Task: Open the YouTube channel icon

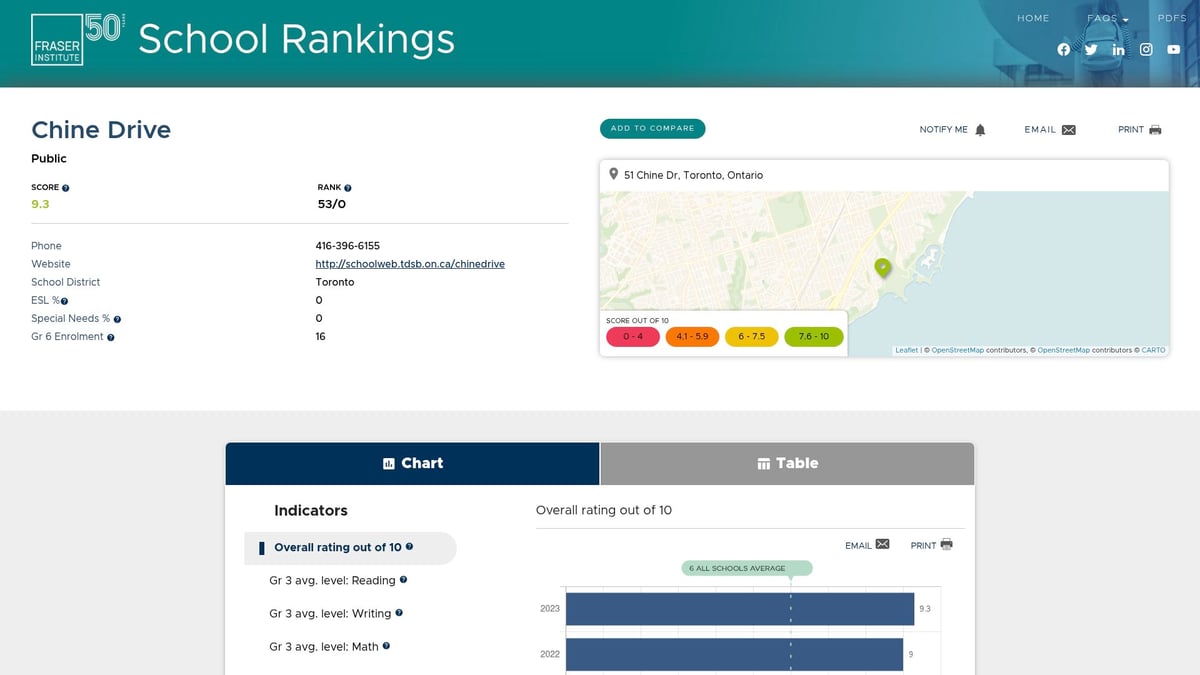Action: coord(1173,49)
